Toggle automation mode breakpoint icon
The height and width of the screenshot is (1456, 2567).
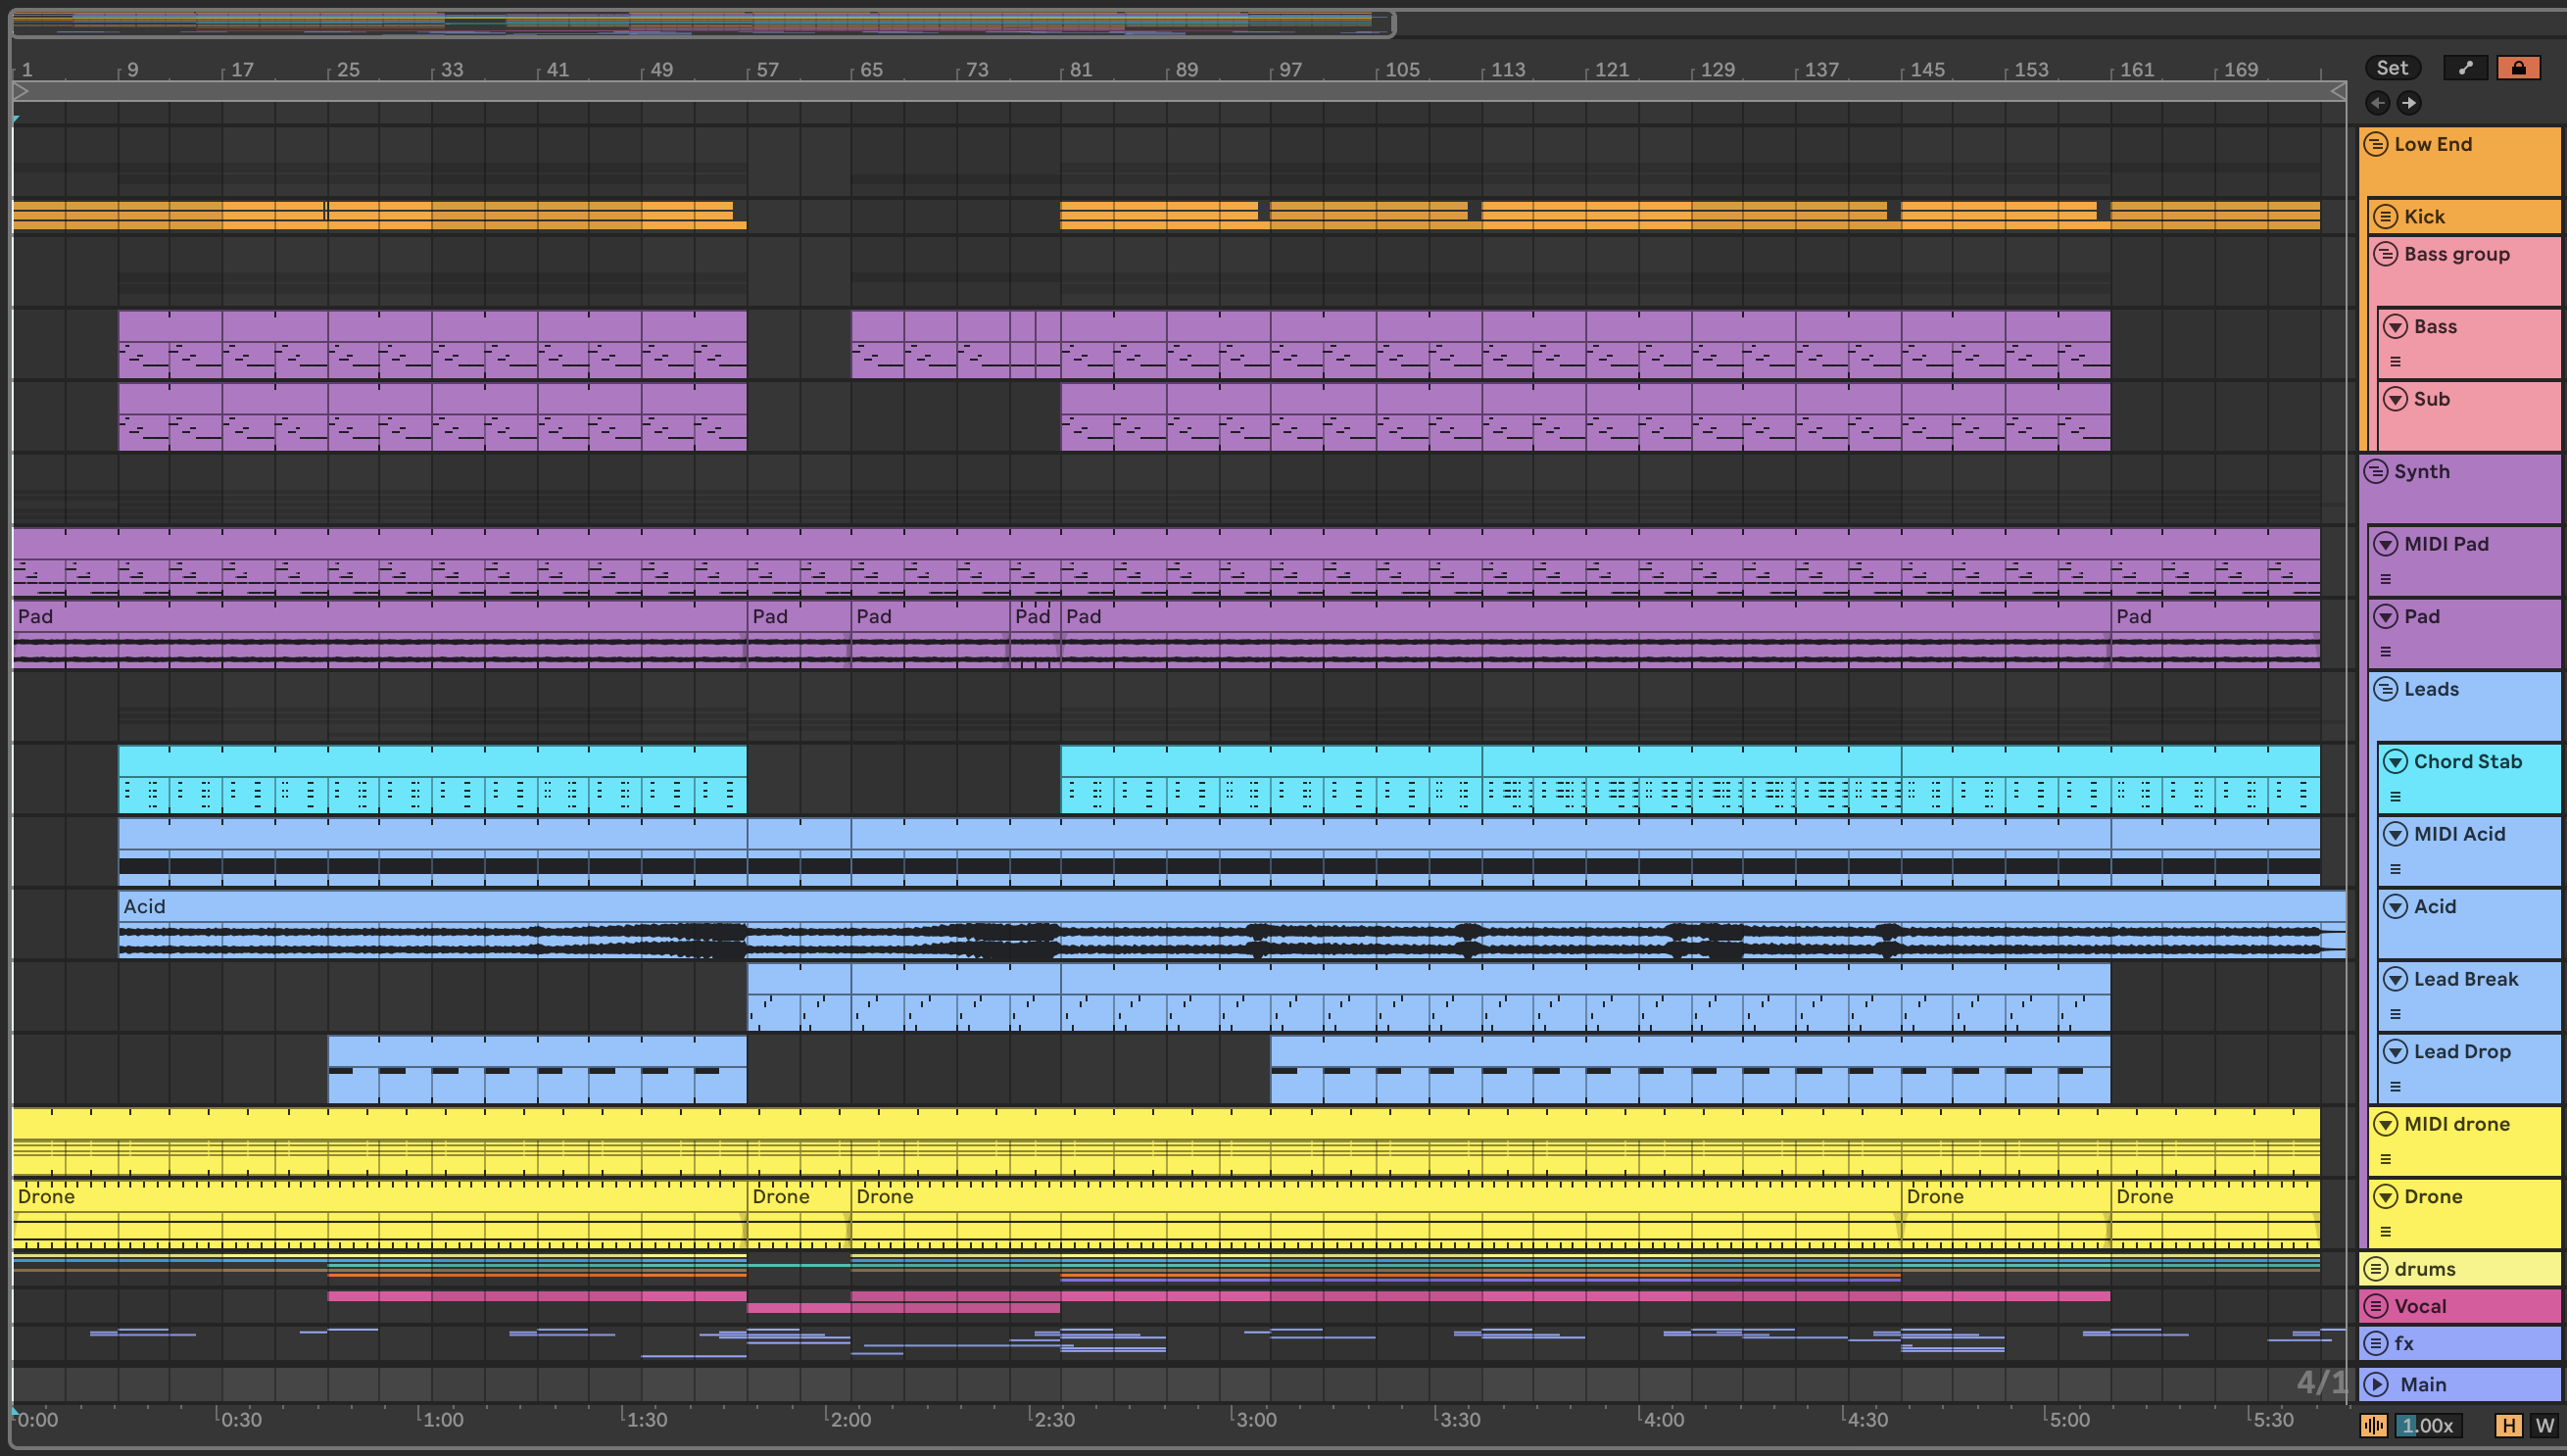(x=2465, y=68)
